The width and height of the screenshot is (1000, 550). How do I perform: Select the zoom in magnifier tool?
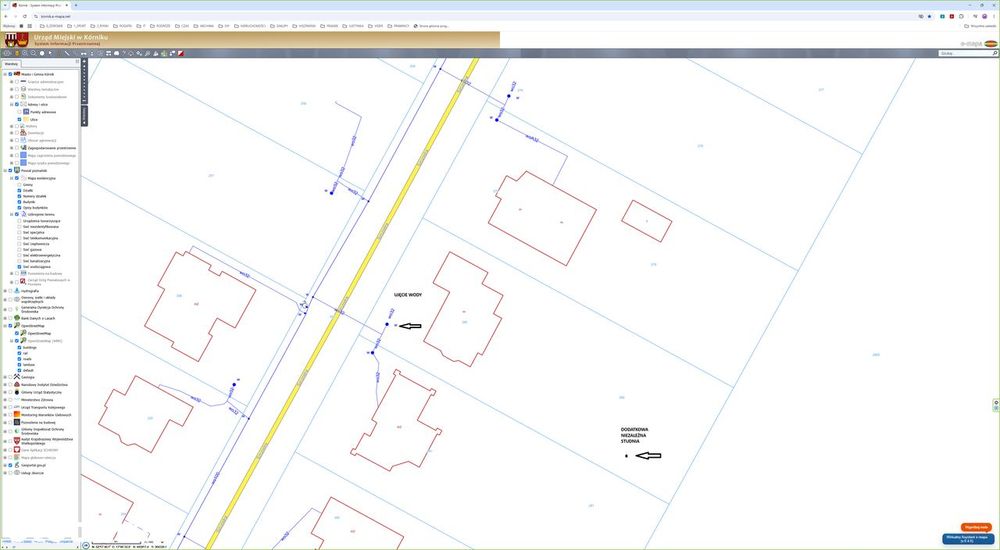tap(25, 54)
